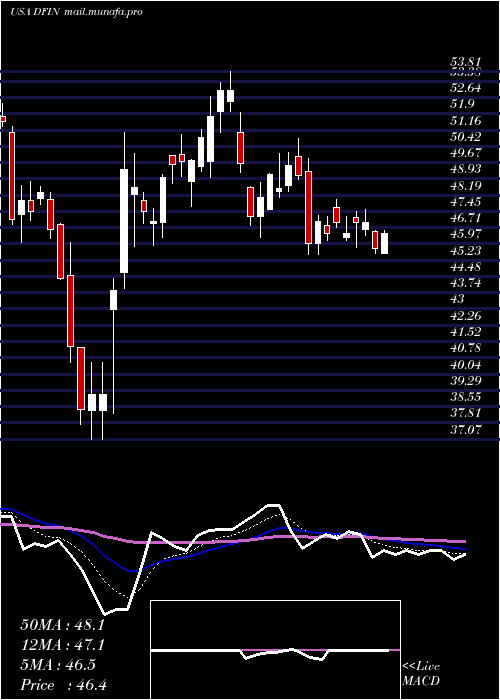Select the 50.42 price level label
Image resolution: width=500 pixels, height=700 pixels.
click(x=466, y=137)
